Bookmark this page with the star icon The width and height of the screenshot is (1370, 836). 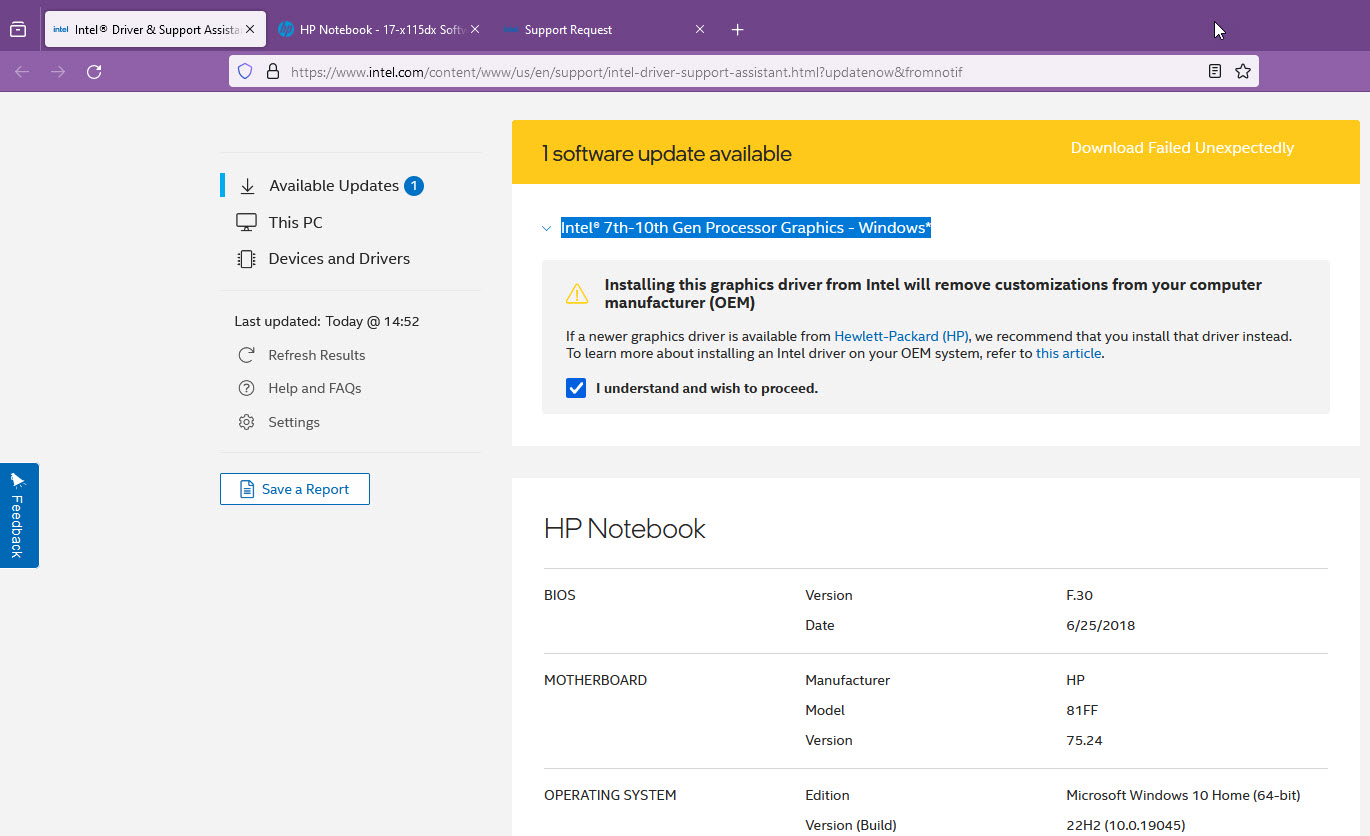pyautogui.click(x=1243, y=71)
